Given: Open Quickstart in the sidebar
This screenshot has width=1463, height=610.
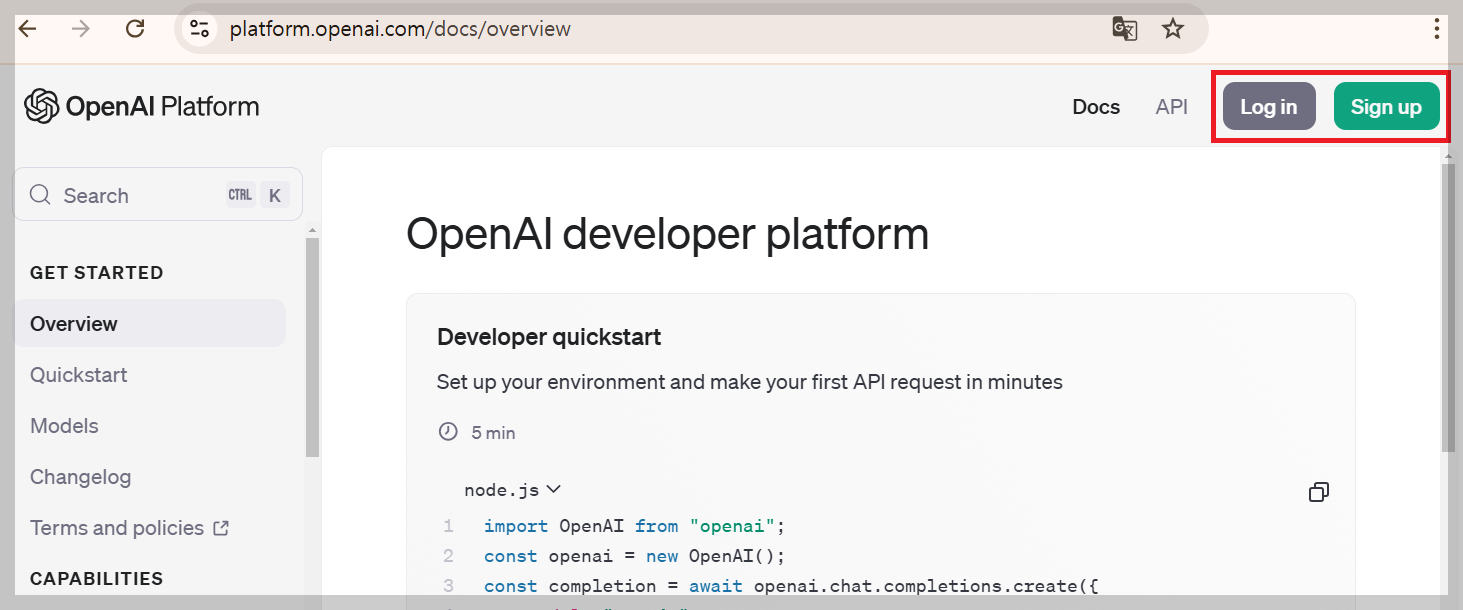Looking at the screenshot, I should click(x=79, y=375).
